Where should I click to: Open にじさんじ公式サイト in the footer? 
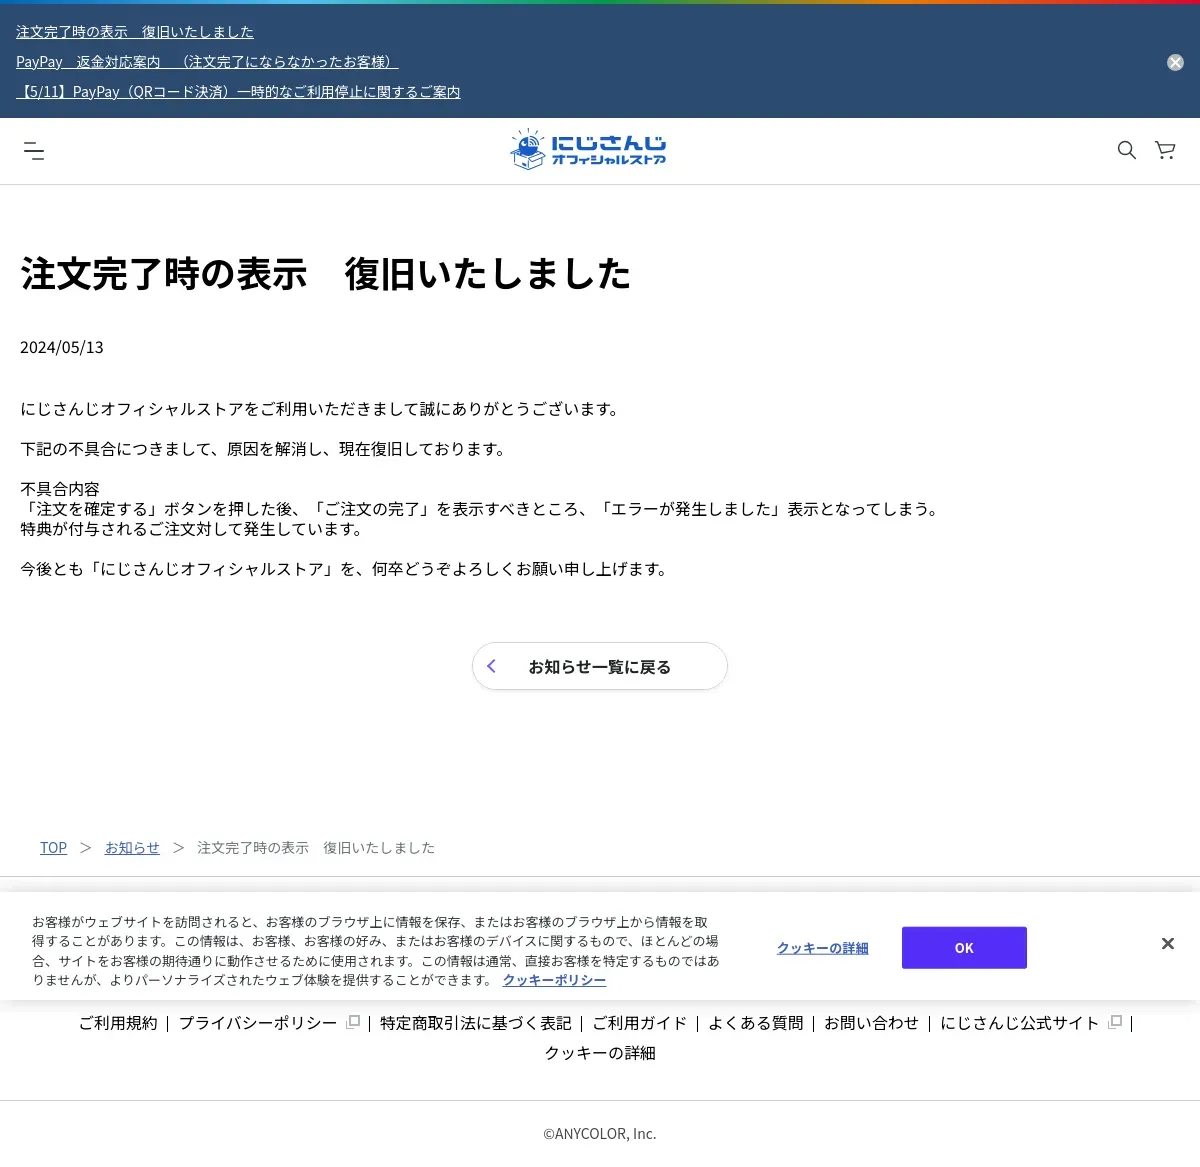(1019, 1023)
